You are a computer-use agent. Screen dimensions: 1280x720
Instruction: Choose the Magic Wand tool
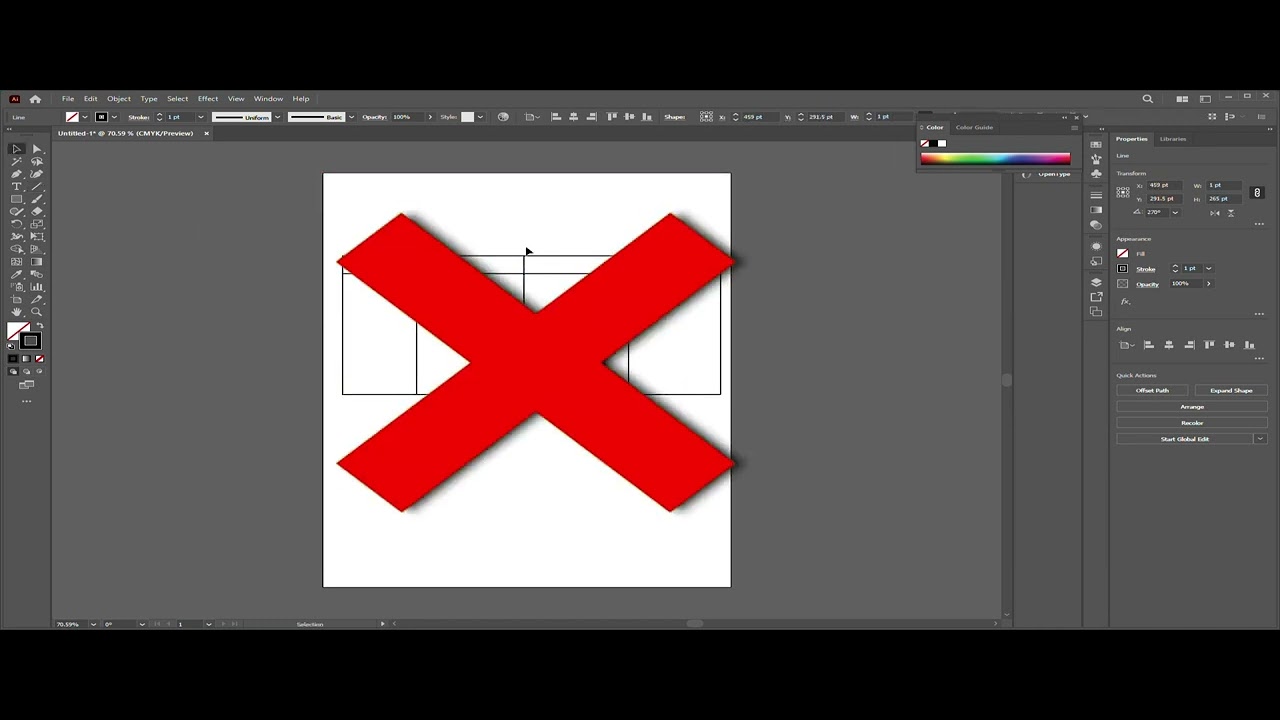coord(16,161)
